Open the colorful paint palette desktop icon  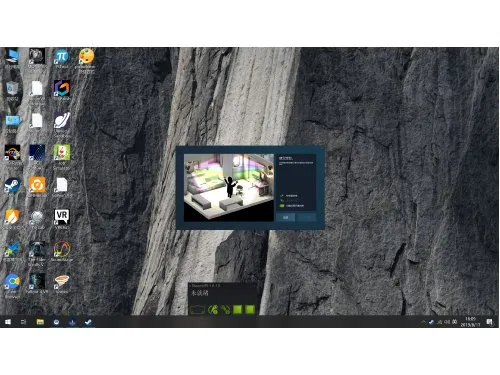point(86,56)
